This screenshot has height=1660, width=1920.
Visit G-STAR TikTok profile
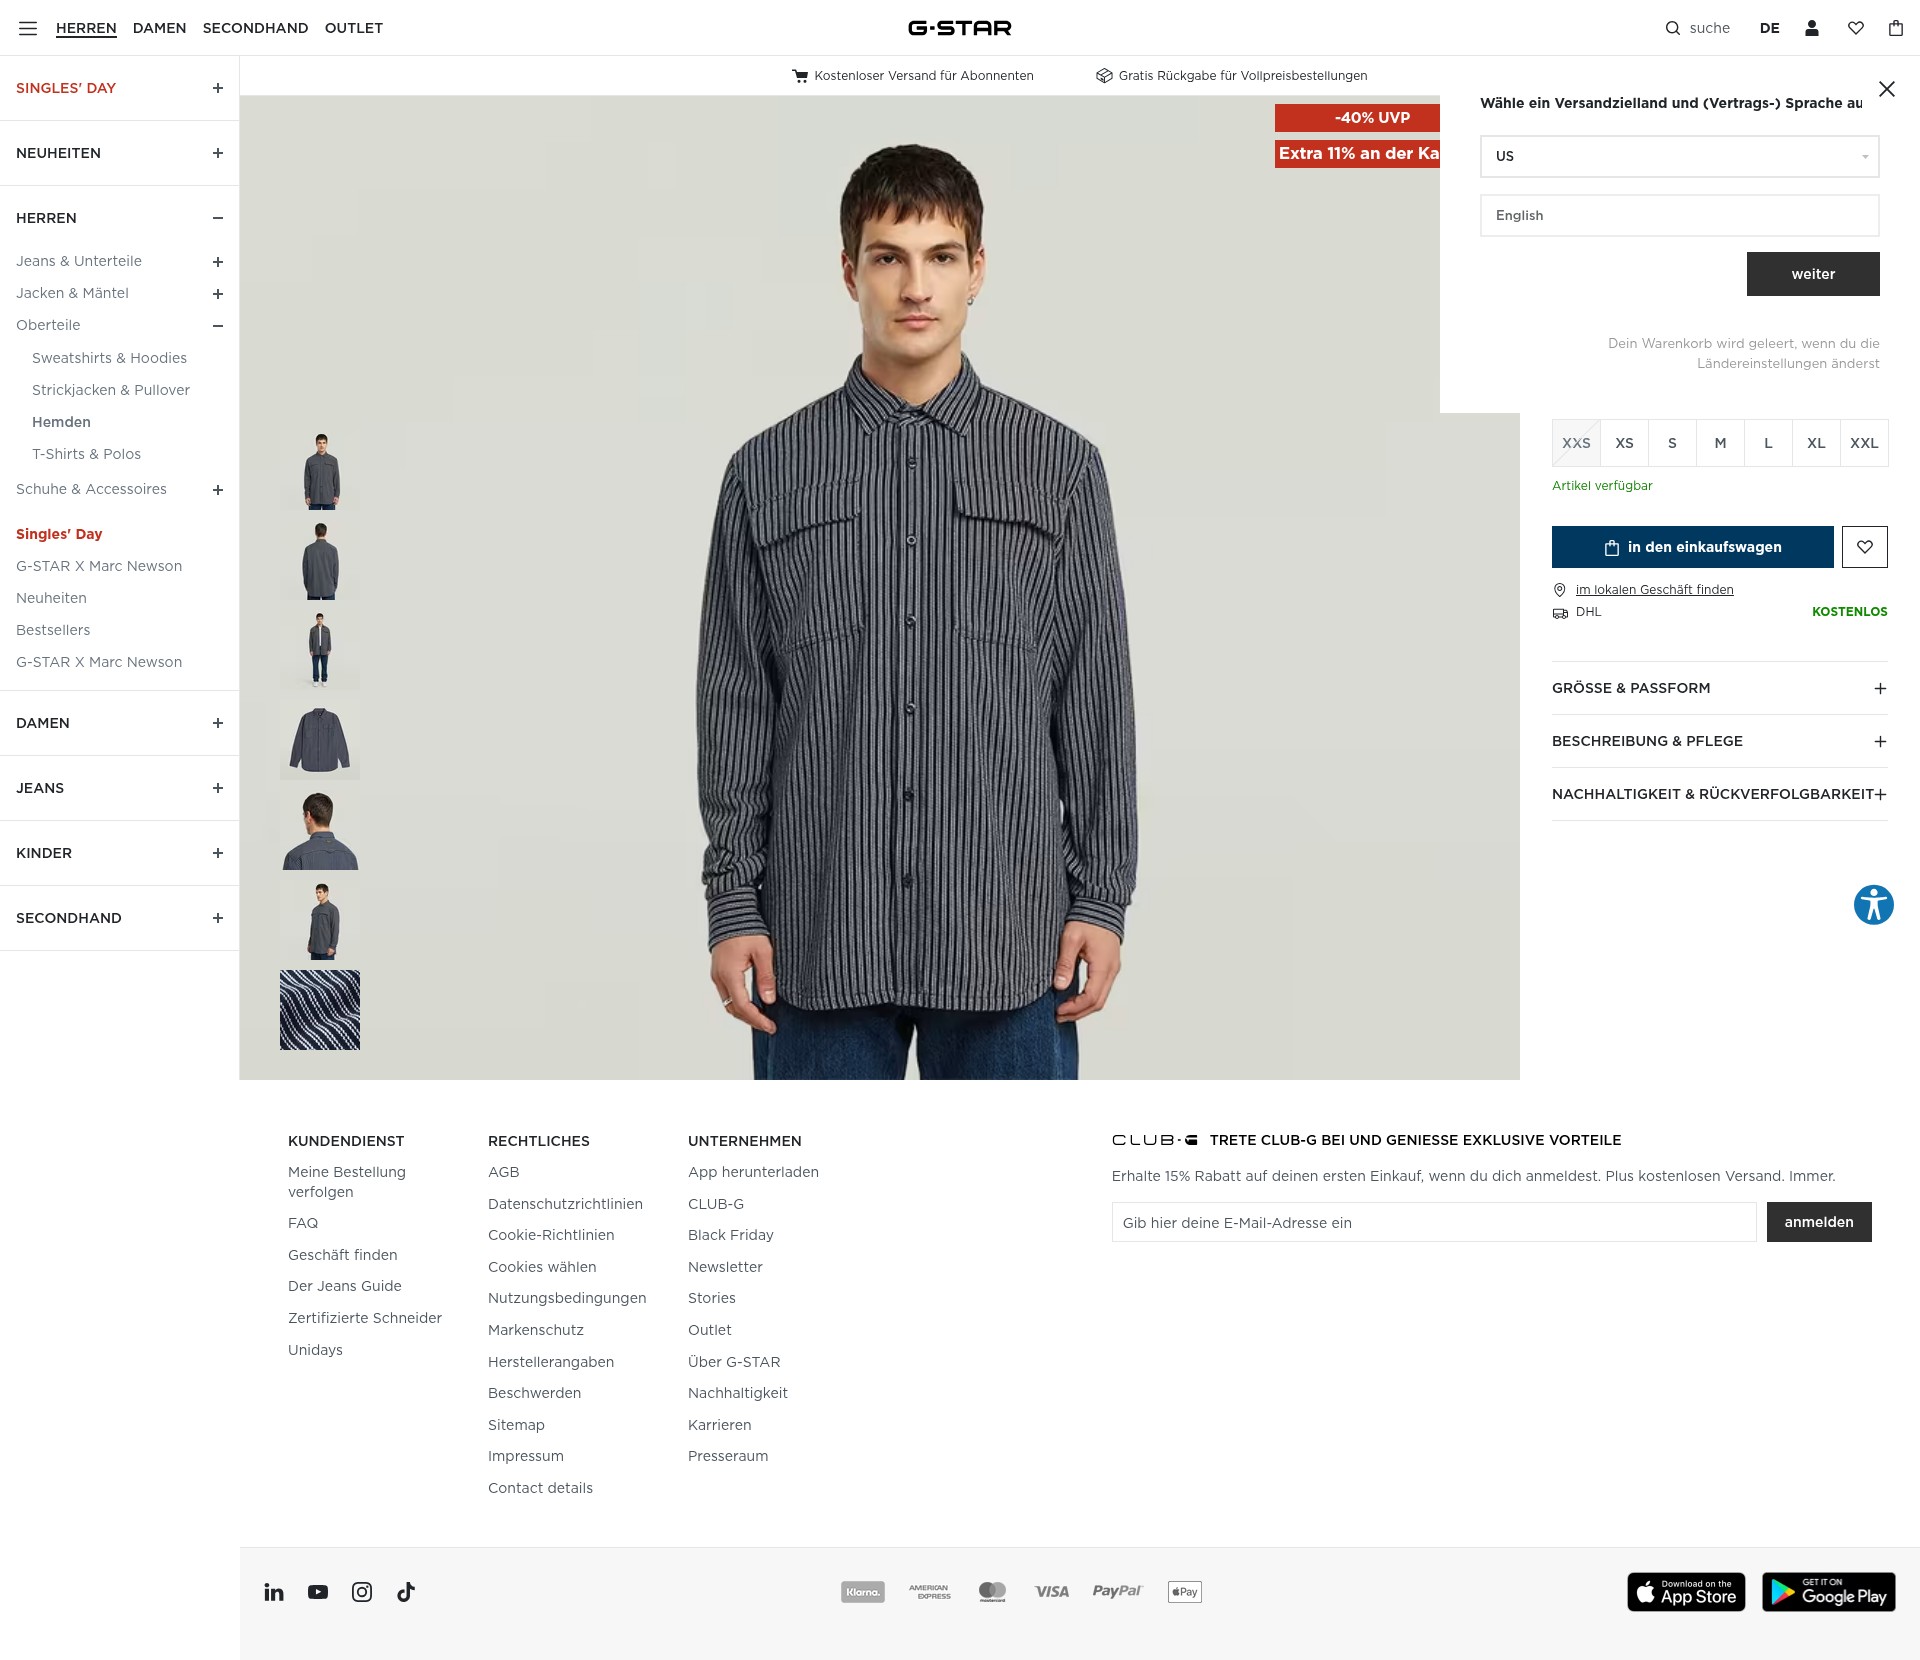pos(406,1592)
